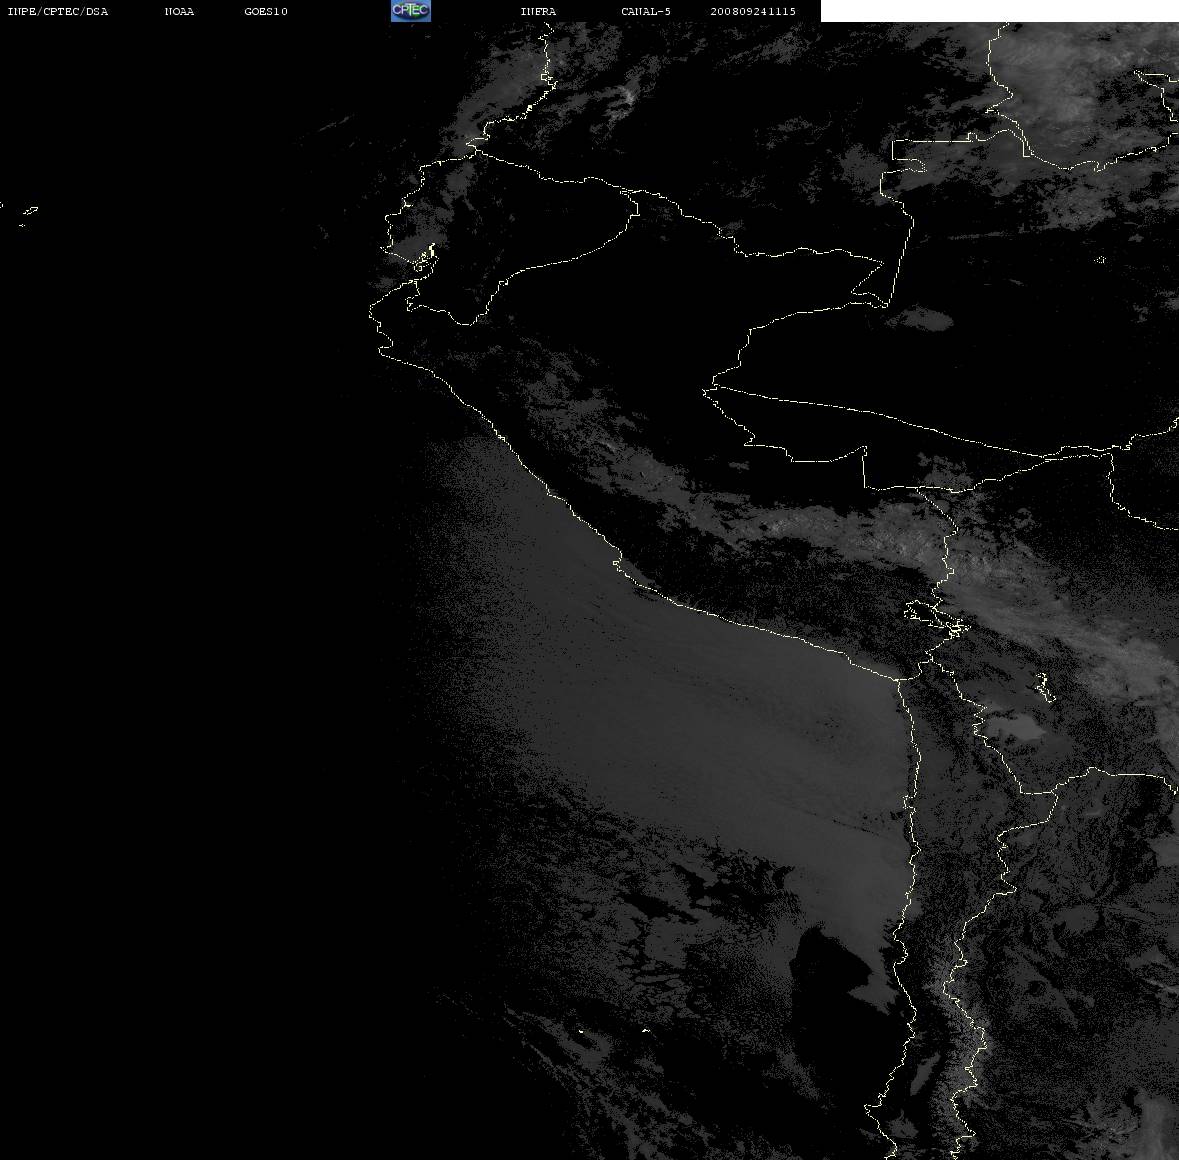This screenshot has height=1160, width=1179.
Task: Click the Paracas peninsula bump on Peru's coast
Action: 618,564
